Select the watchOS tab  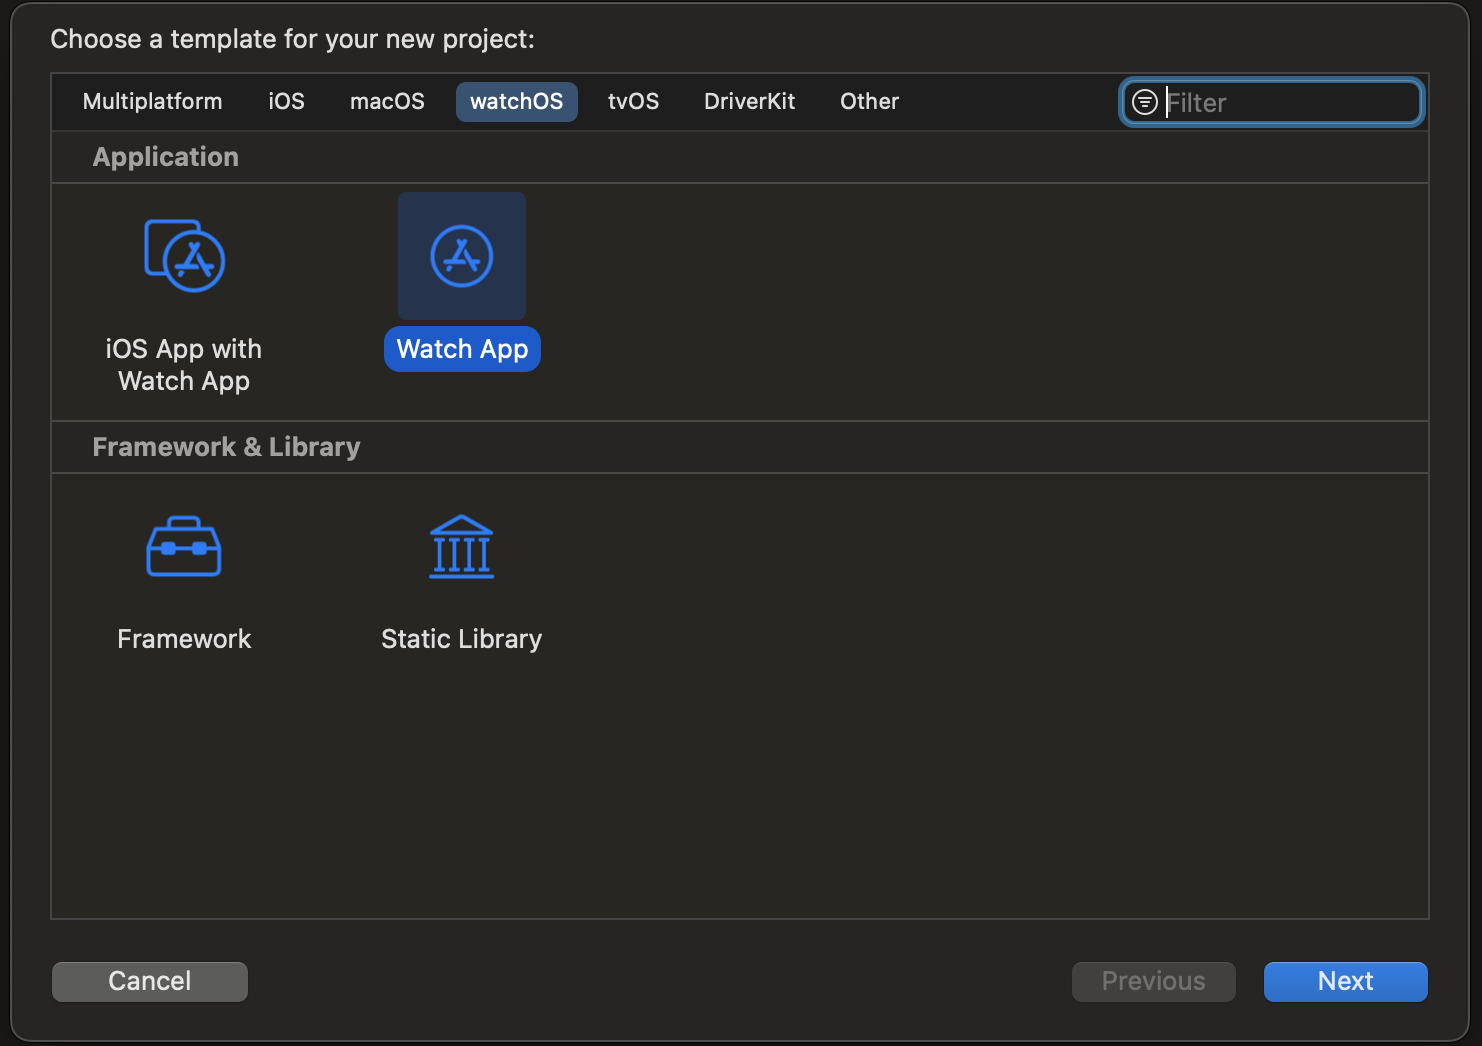tap(517, 101)
